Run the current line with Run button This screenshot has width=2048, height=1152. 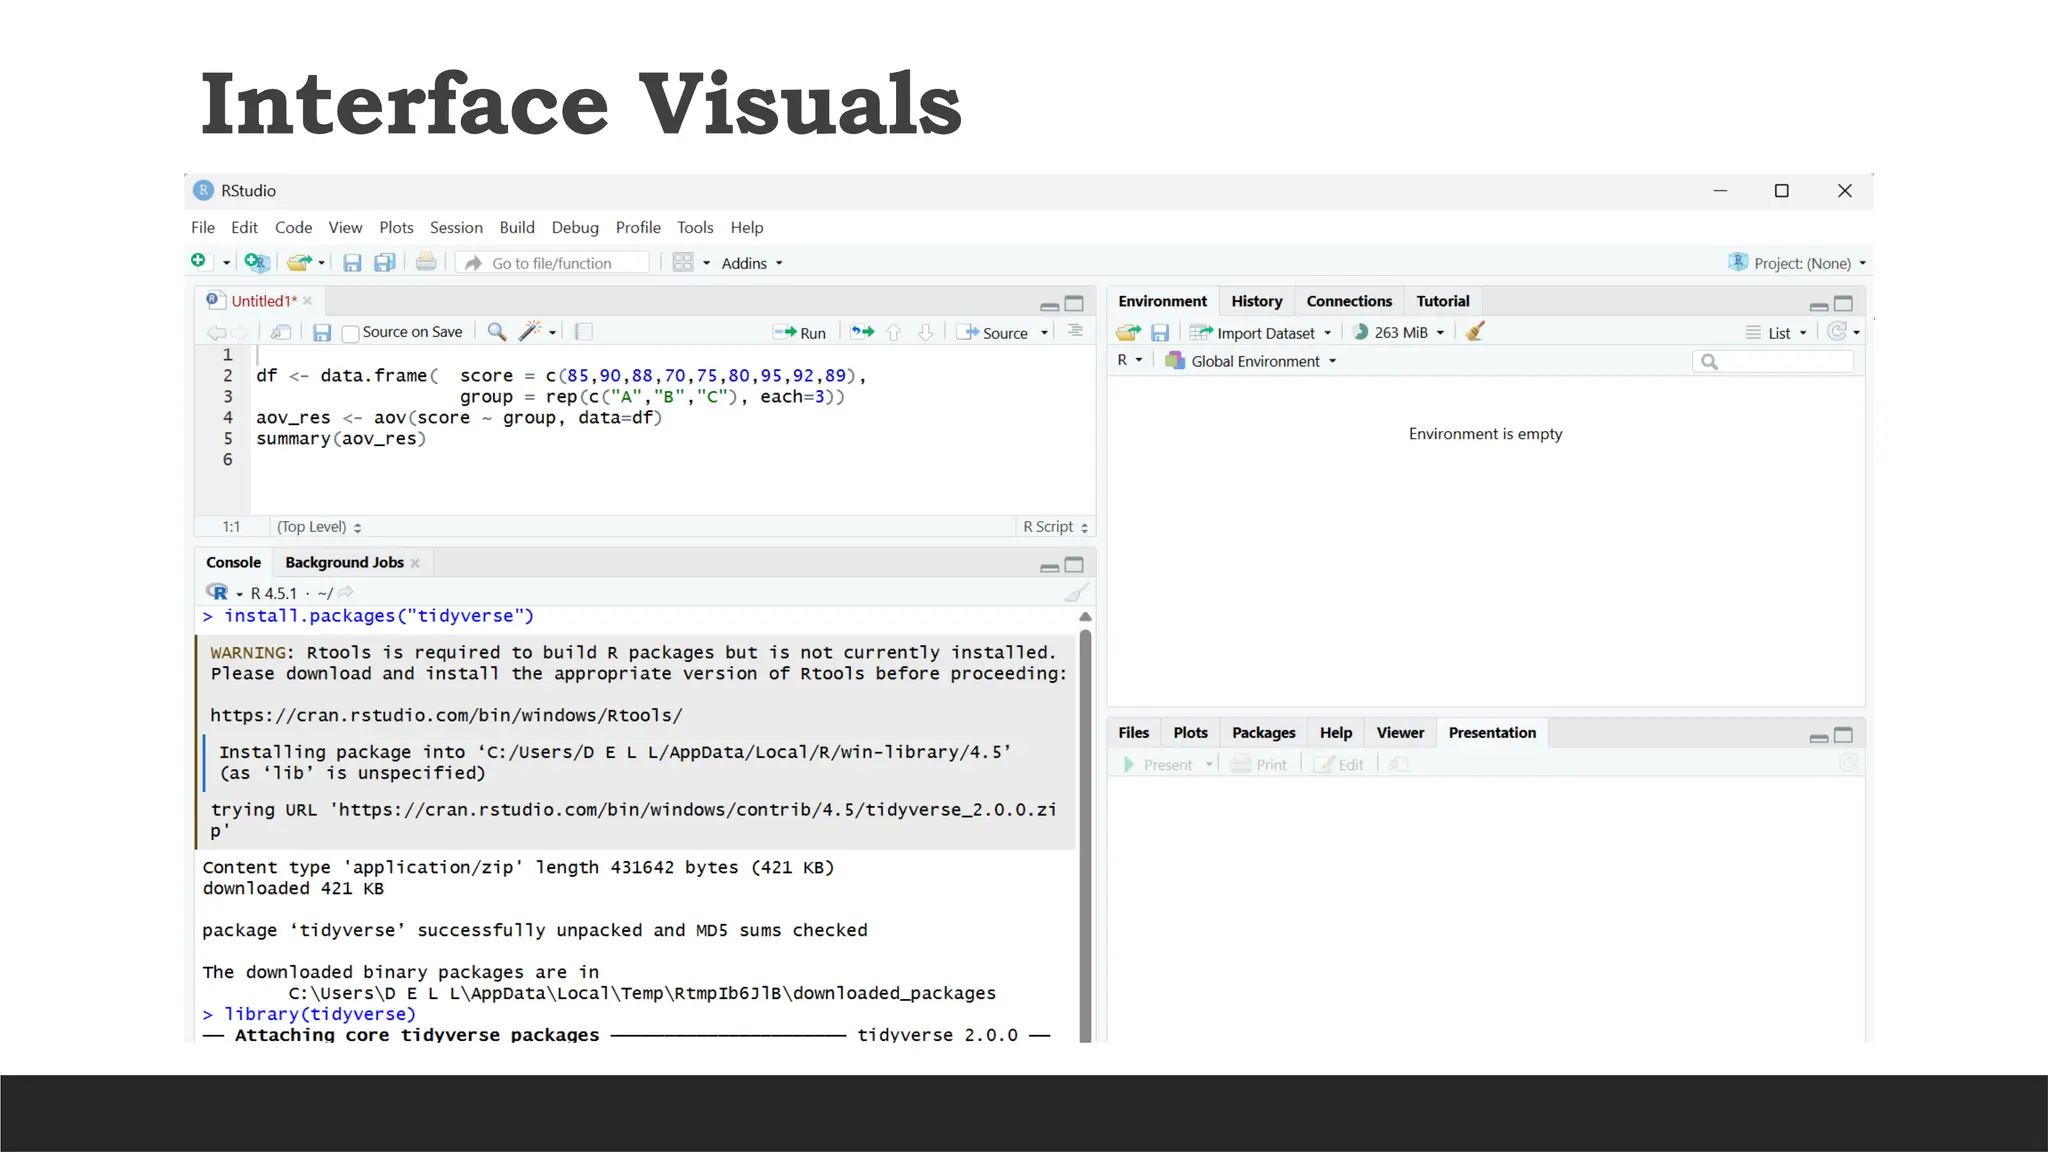point(800,333)
